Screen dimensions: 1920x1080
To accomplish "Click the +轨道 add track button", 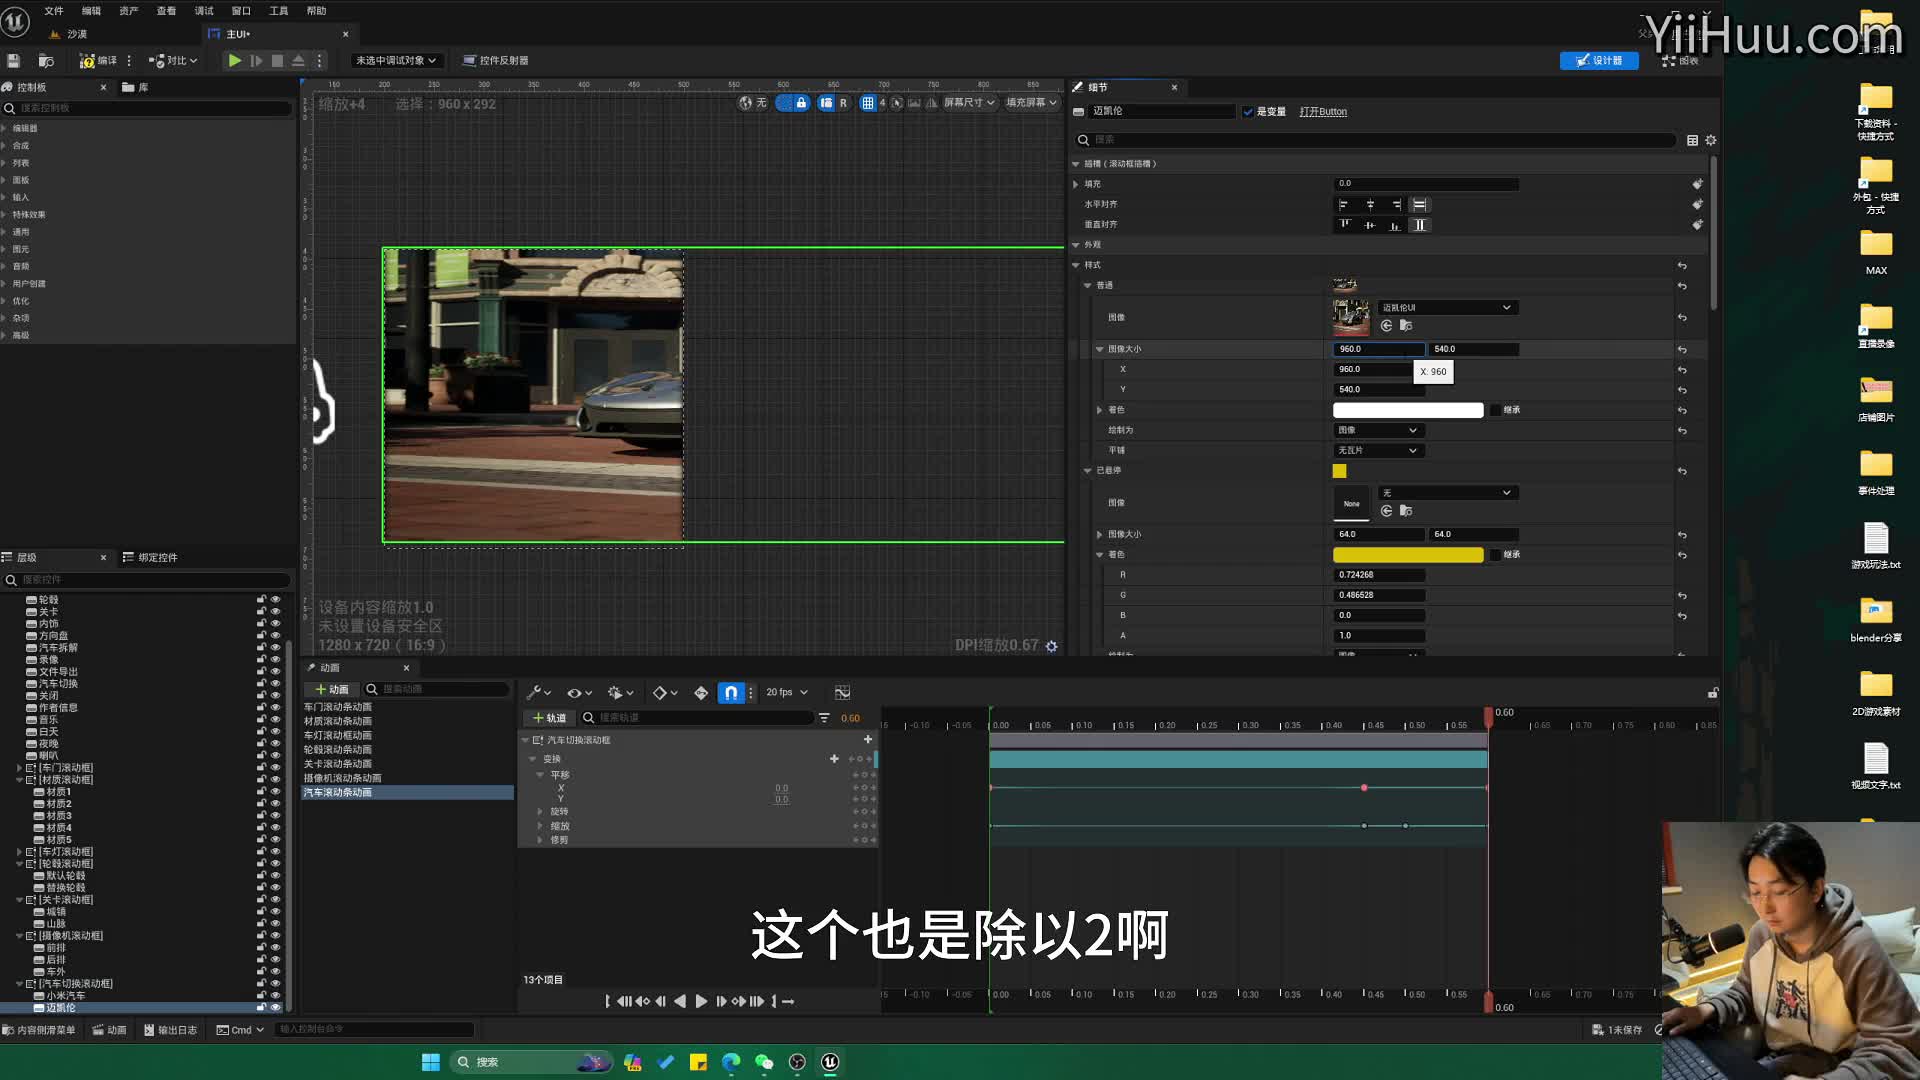I will tap(549, 718).
